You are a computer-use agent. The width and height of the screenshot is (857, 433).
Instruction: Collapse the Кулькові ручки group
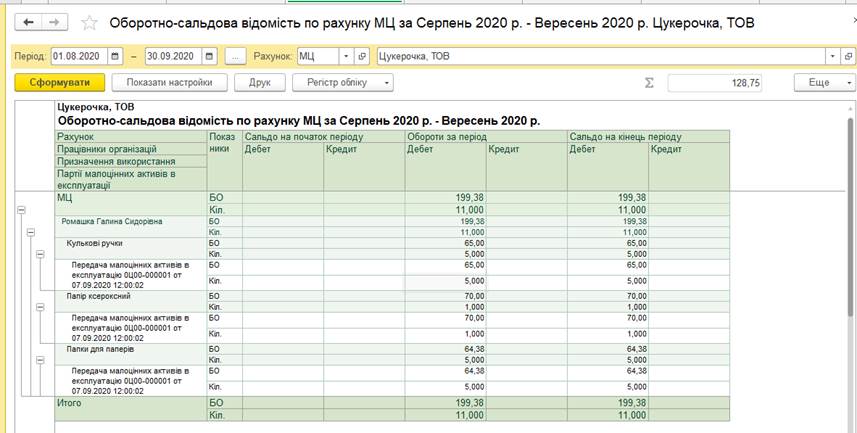click(x=39, y=254)
